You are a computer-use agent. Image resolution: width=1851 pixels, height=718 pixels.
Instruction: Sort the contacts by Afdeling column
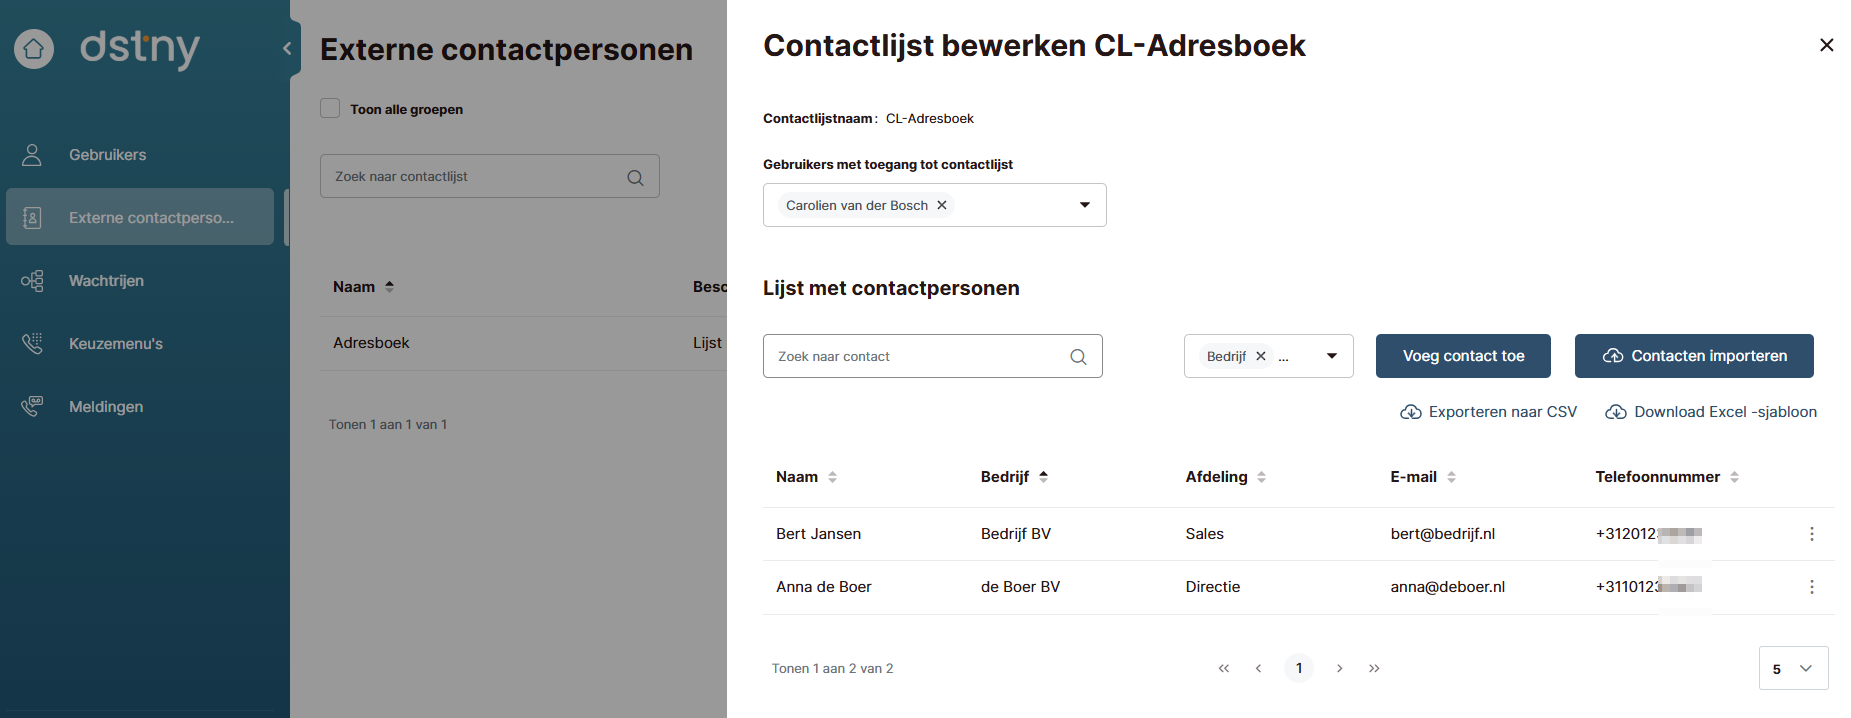(1262, 477)
